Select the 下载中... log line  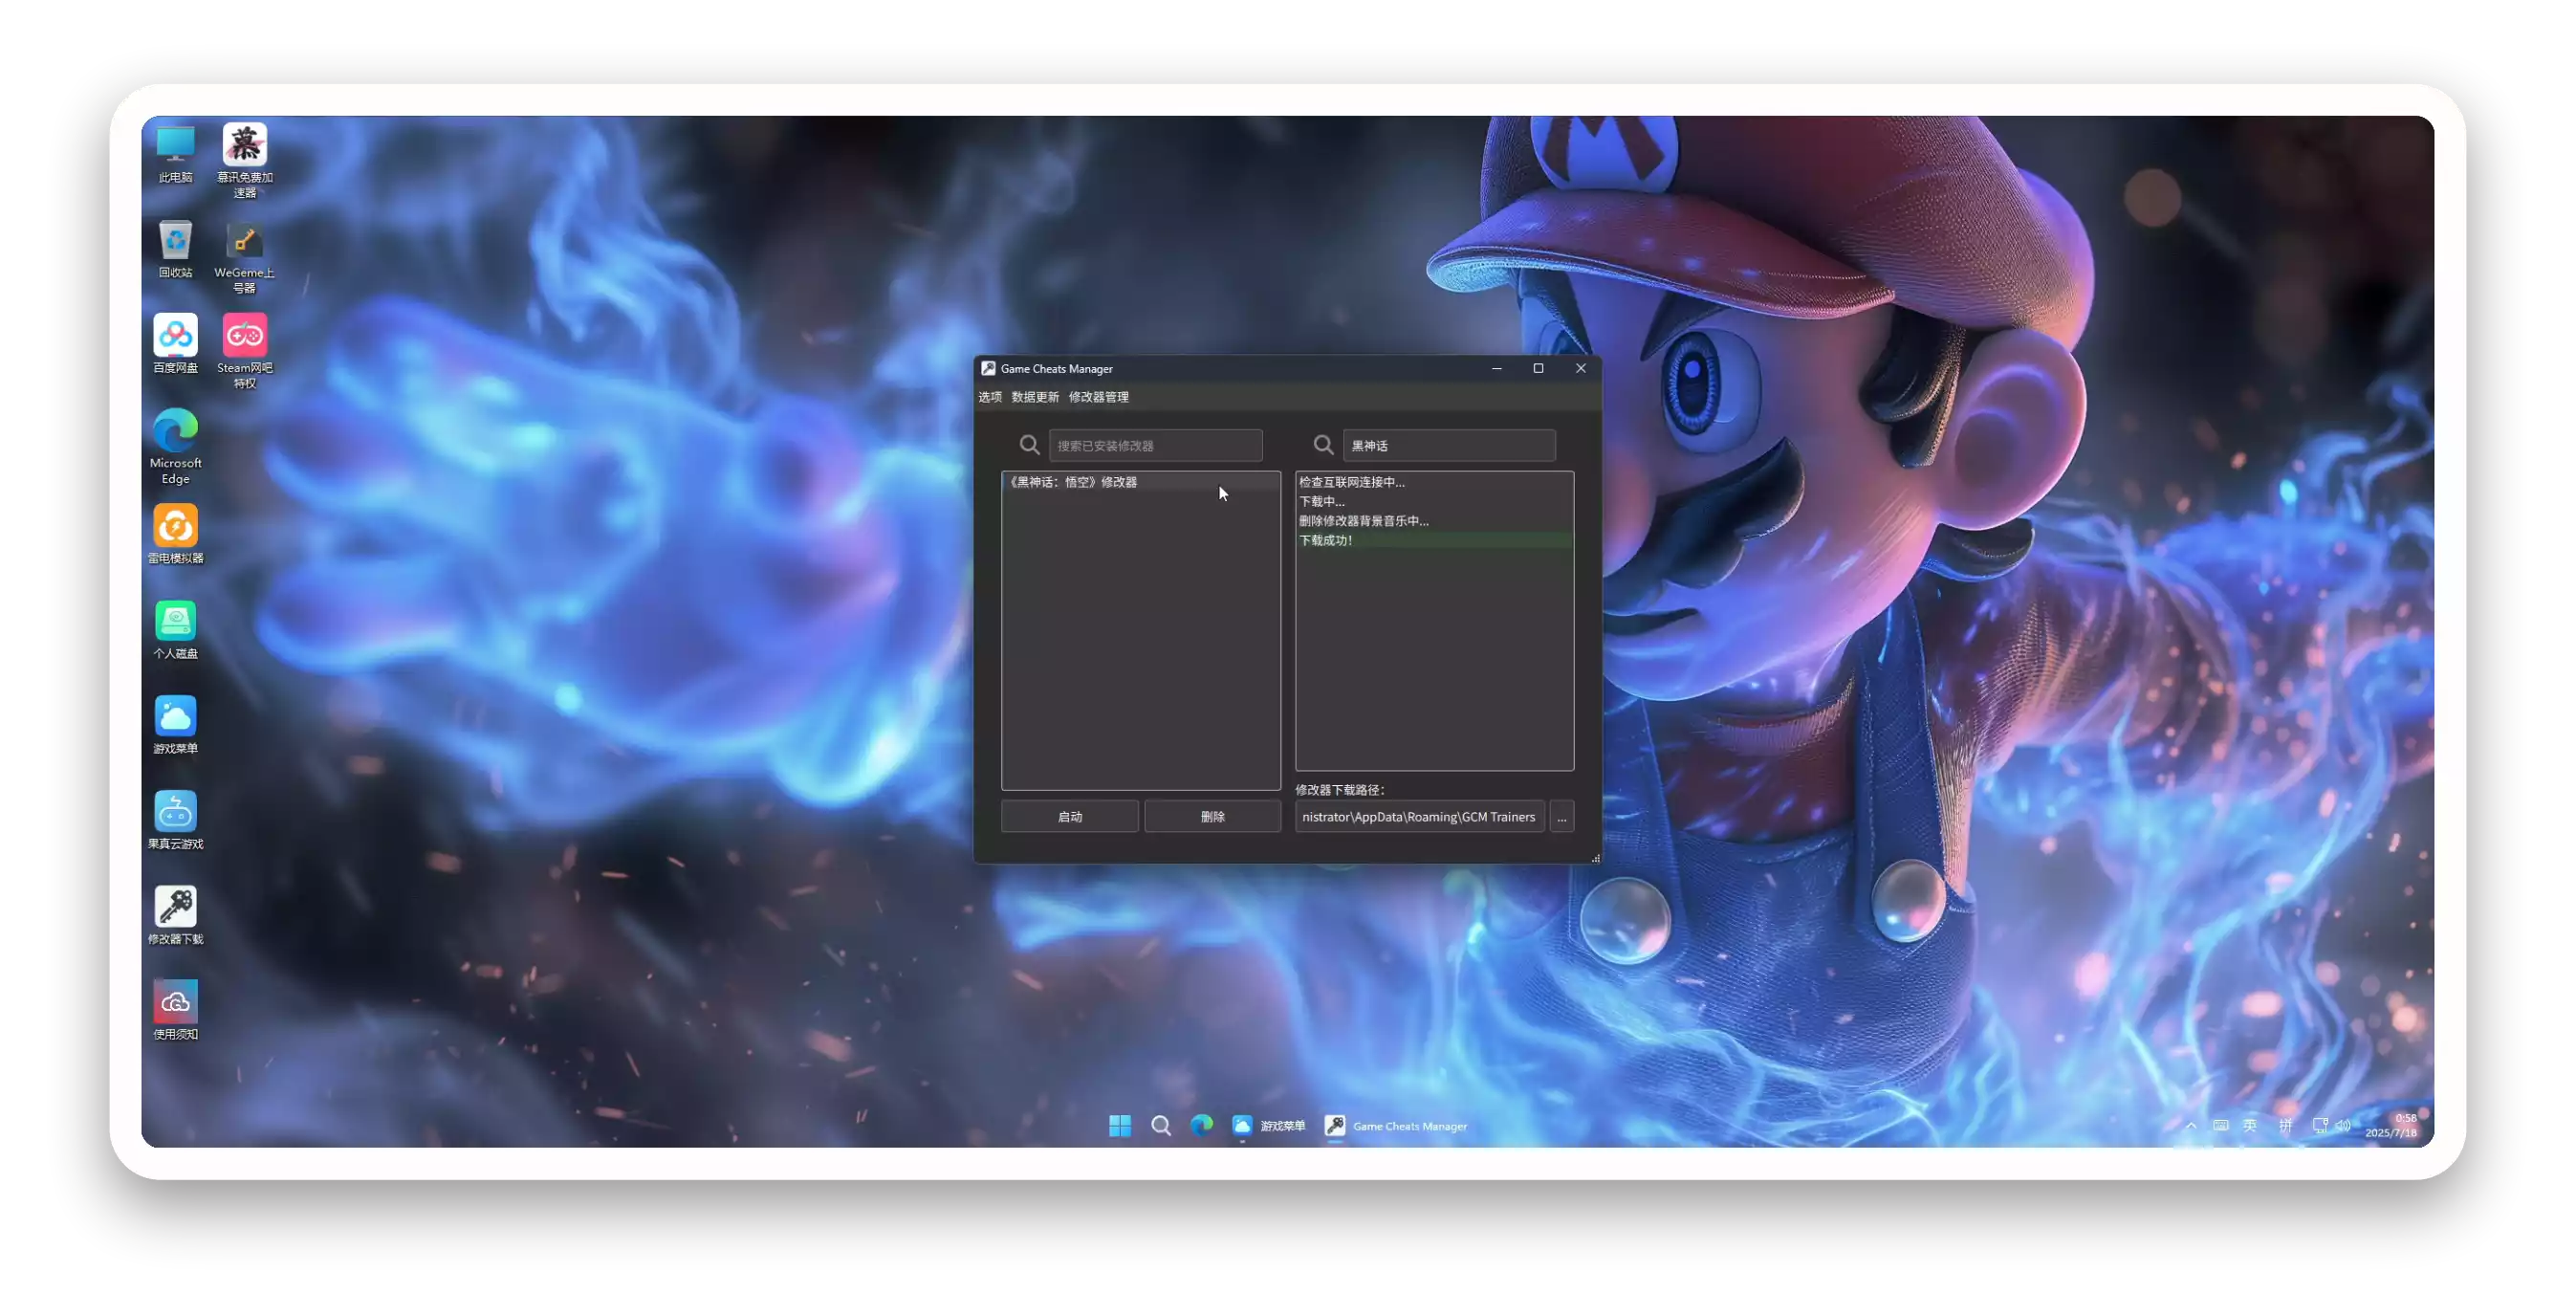[x=1434, y=501]
